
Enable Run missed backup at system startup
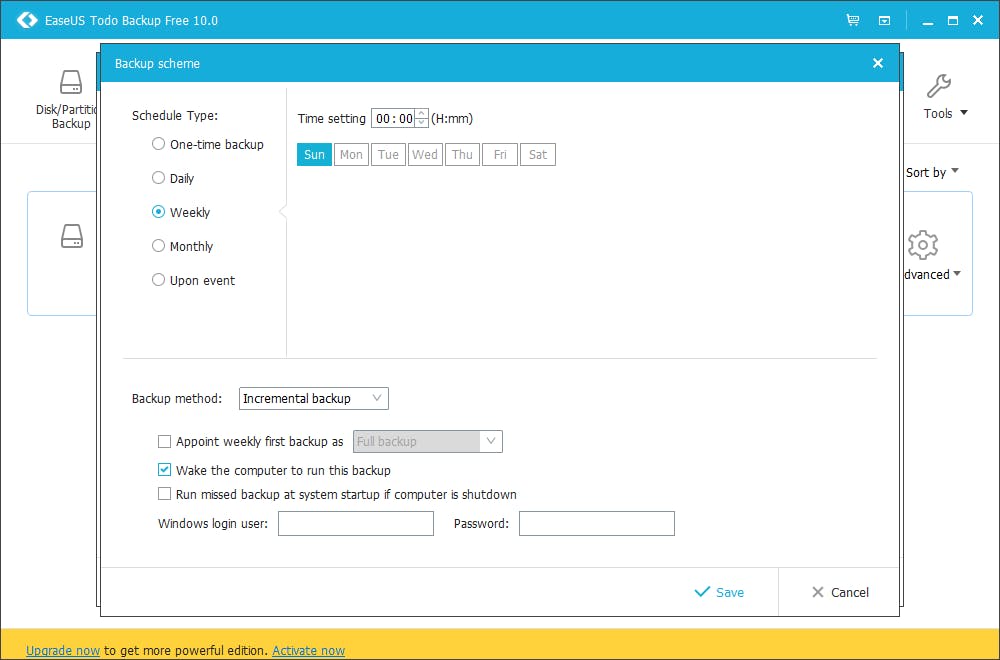[x=165, y=494]
